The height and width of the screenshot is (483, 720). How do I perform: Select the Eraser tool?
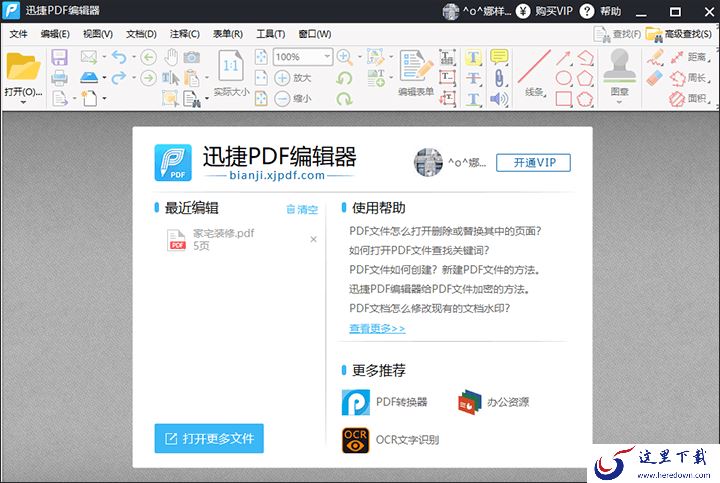click(655, 78)
